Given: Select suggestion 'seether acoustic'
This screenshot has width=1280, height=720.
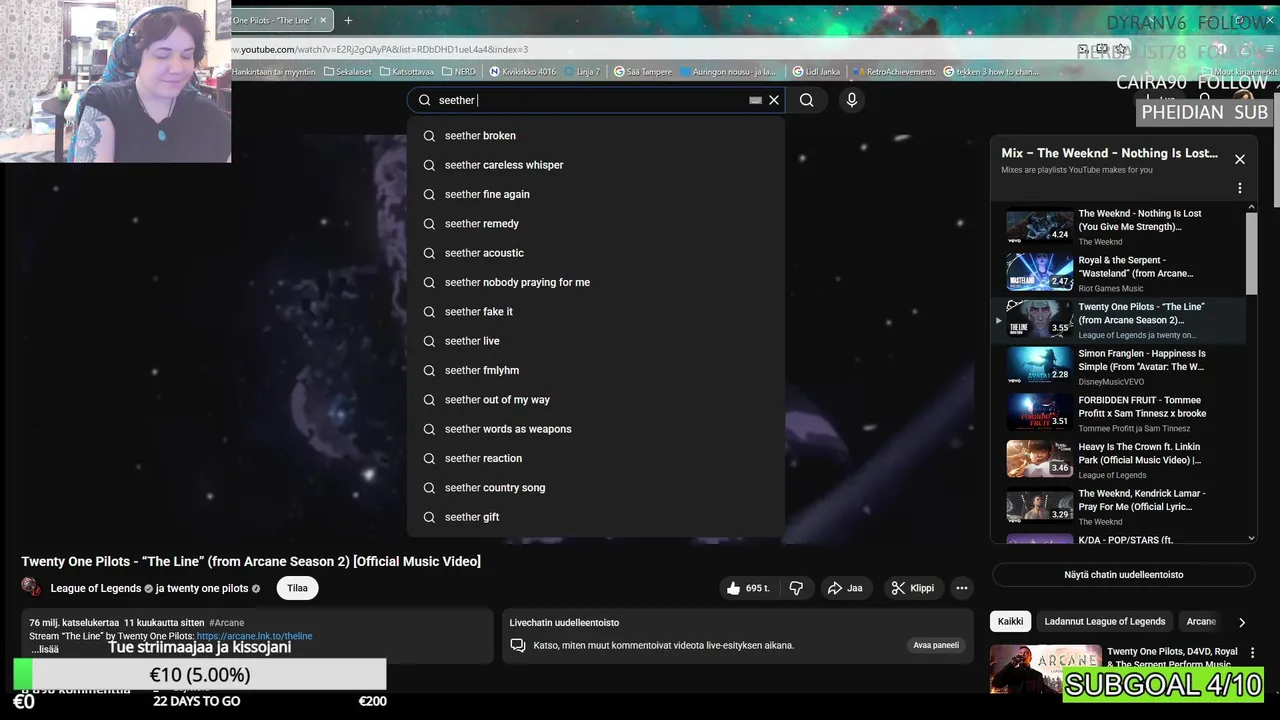Looking at the screenshot, I should click(596, 253).
